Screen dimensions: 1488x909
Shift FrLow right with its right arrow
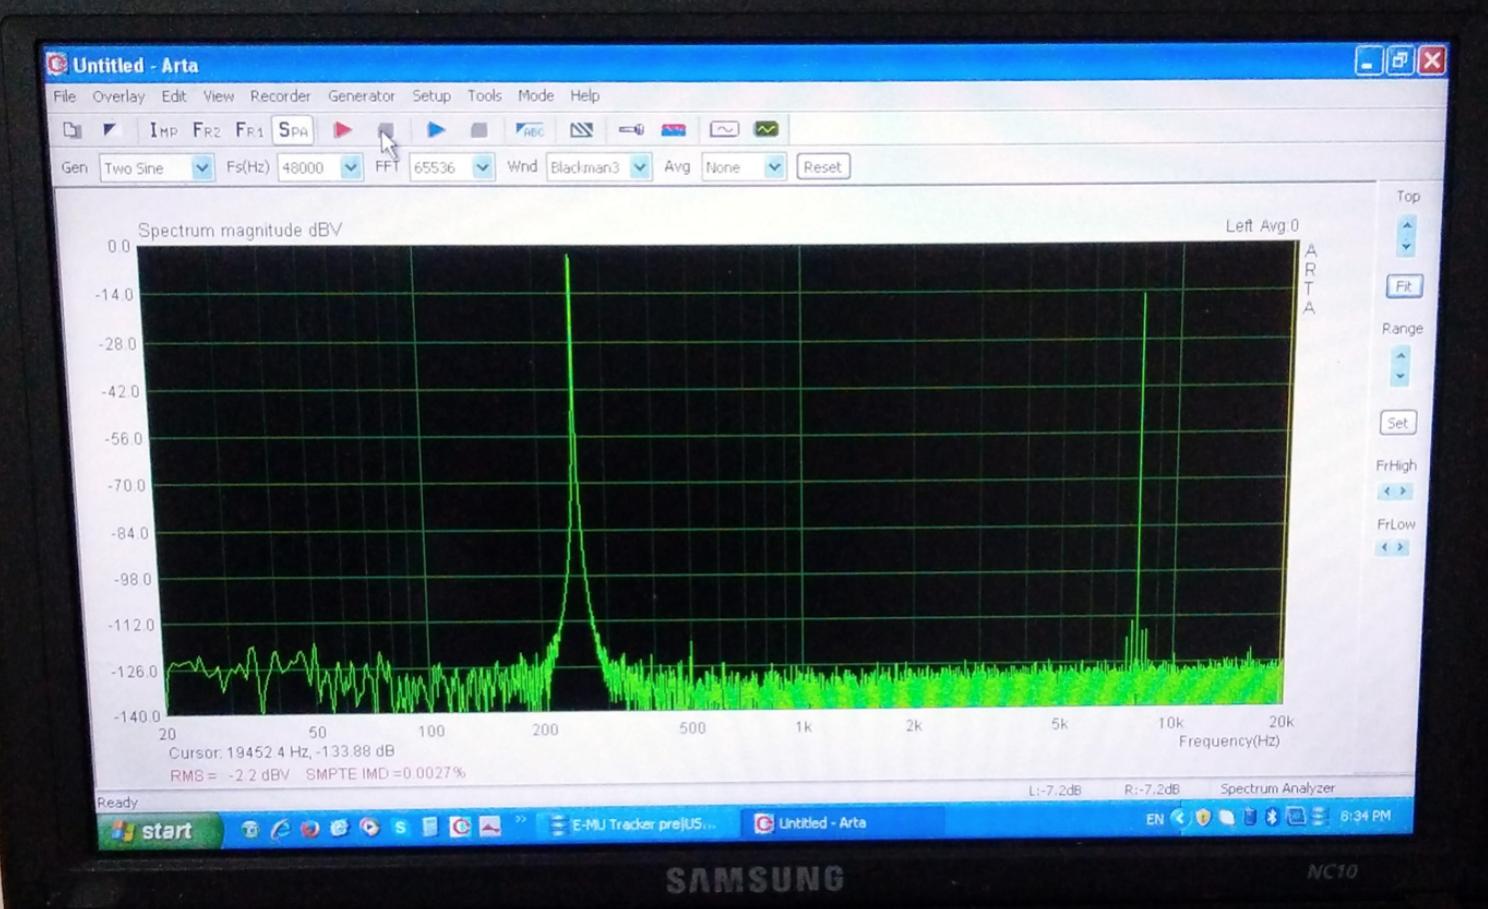[1401, 547]
